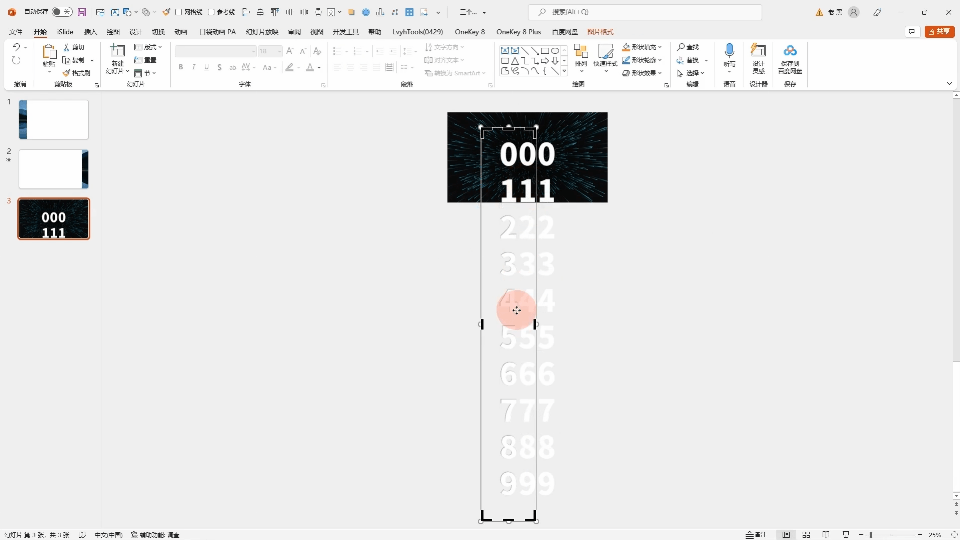Click the Save to Baidu cloud icon
Viewport: 960px width, 540px height.
(x=790, y=56)
